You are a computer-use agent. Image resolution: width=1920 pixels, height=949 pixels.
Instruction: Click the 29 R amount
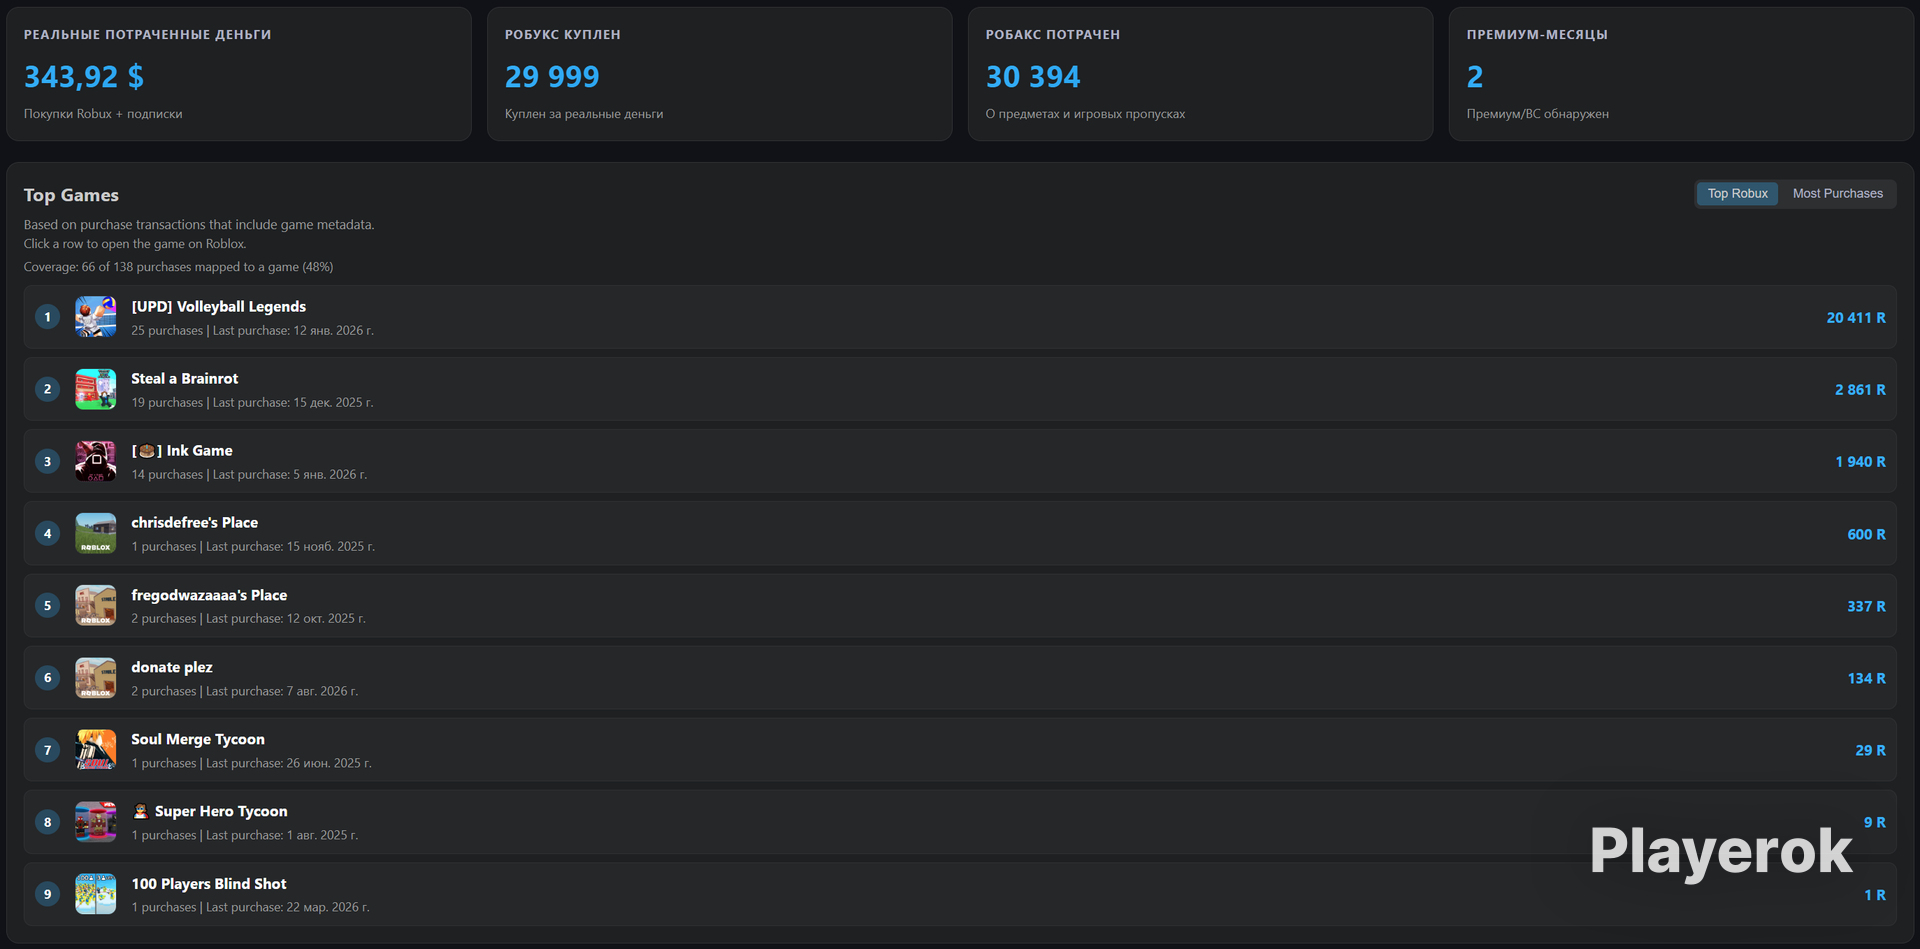[1870, 750]
